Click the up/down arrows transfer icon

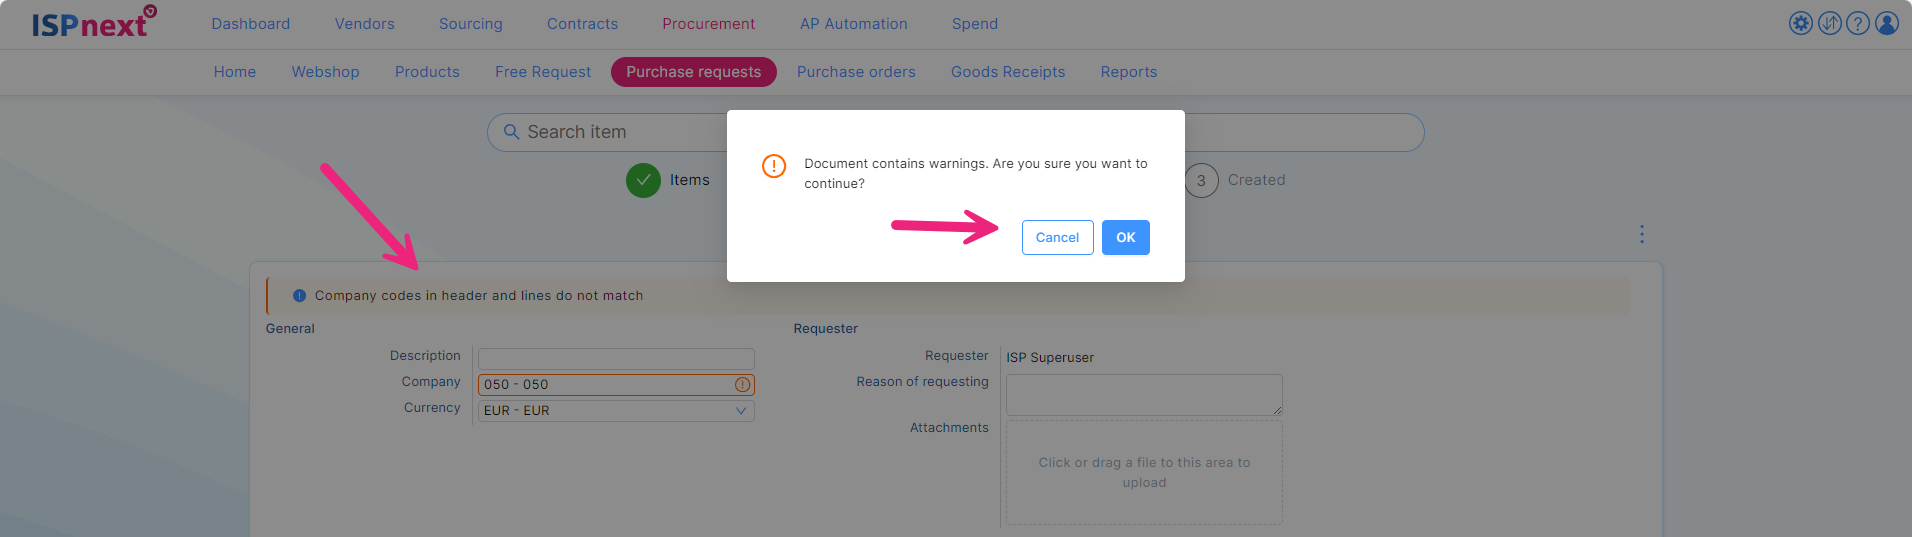coord(1829,23)
